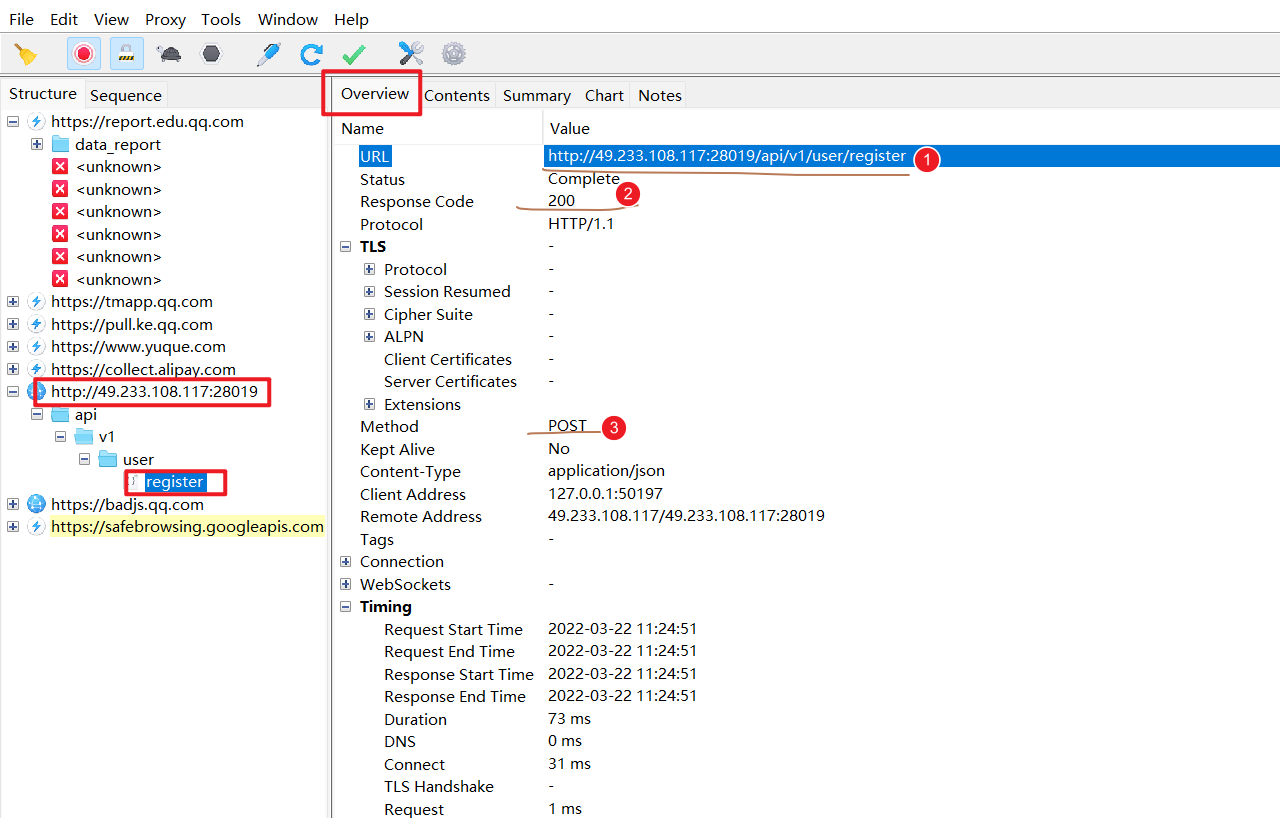Screen dimensions: 1280x818
Task: Collapse the api folder node
Action: [37, 414]
